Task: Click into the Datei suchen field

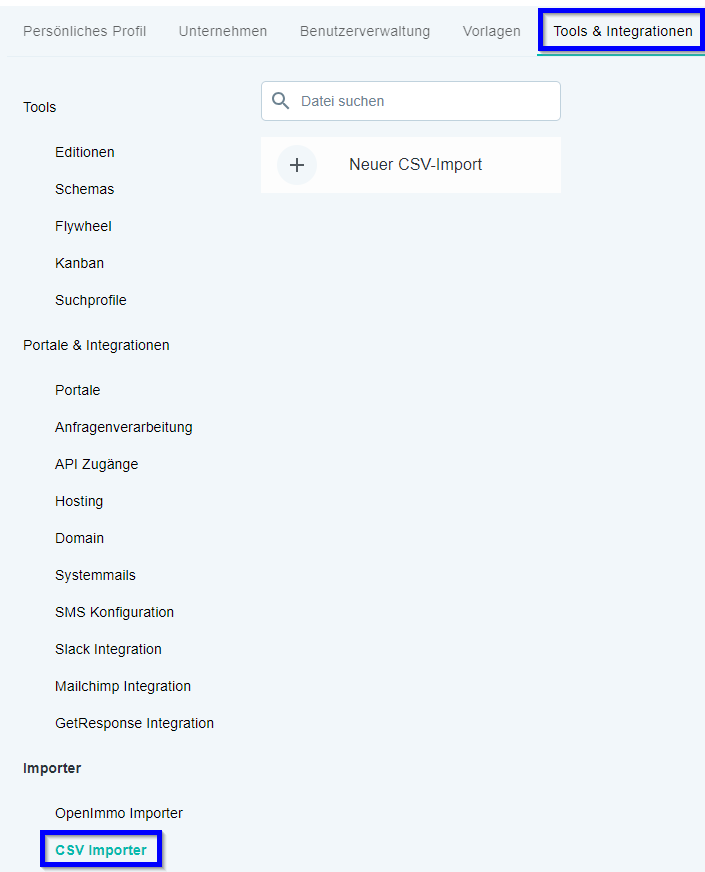Action: click(x=411, y=101)
